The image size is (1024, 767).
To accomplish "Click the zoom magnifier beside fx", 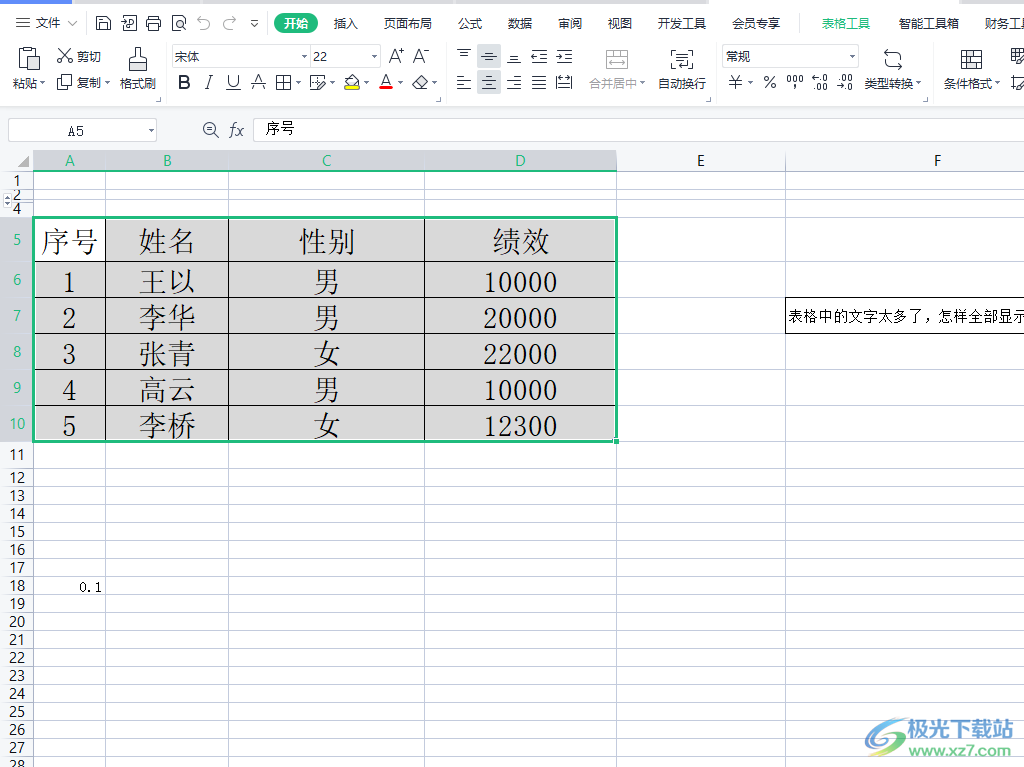I will (210, 130).
